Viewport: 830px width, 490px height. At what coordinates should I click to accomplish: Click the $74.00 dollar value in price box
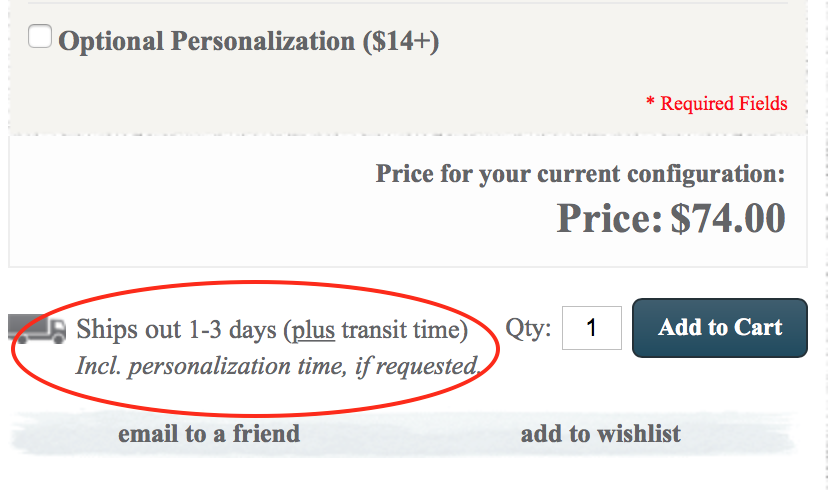click(x=728, y=218)
